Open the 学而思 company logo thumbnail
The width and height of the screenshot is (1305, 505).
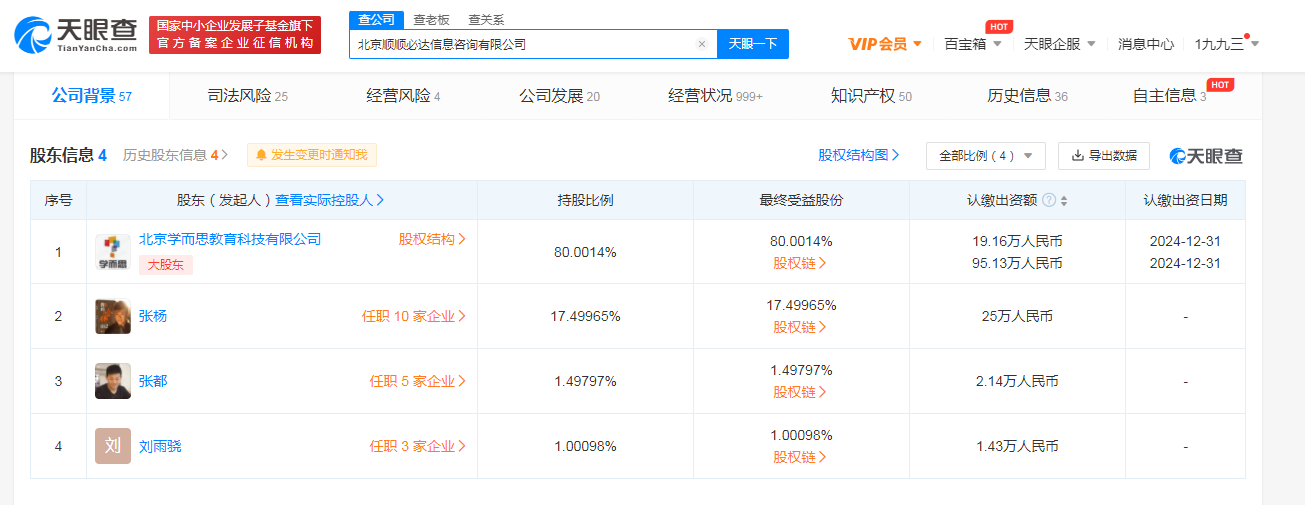click(x=113, y=252)
